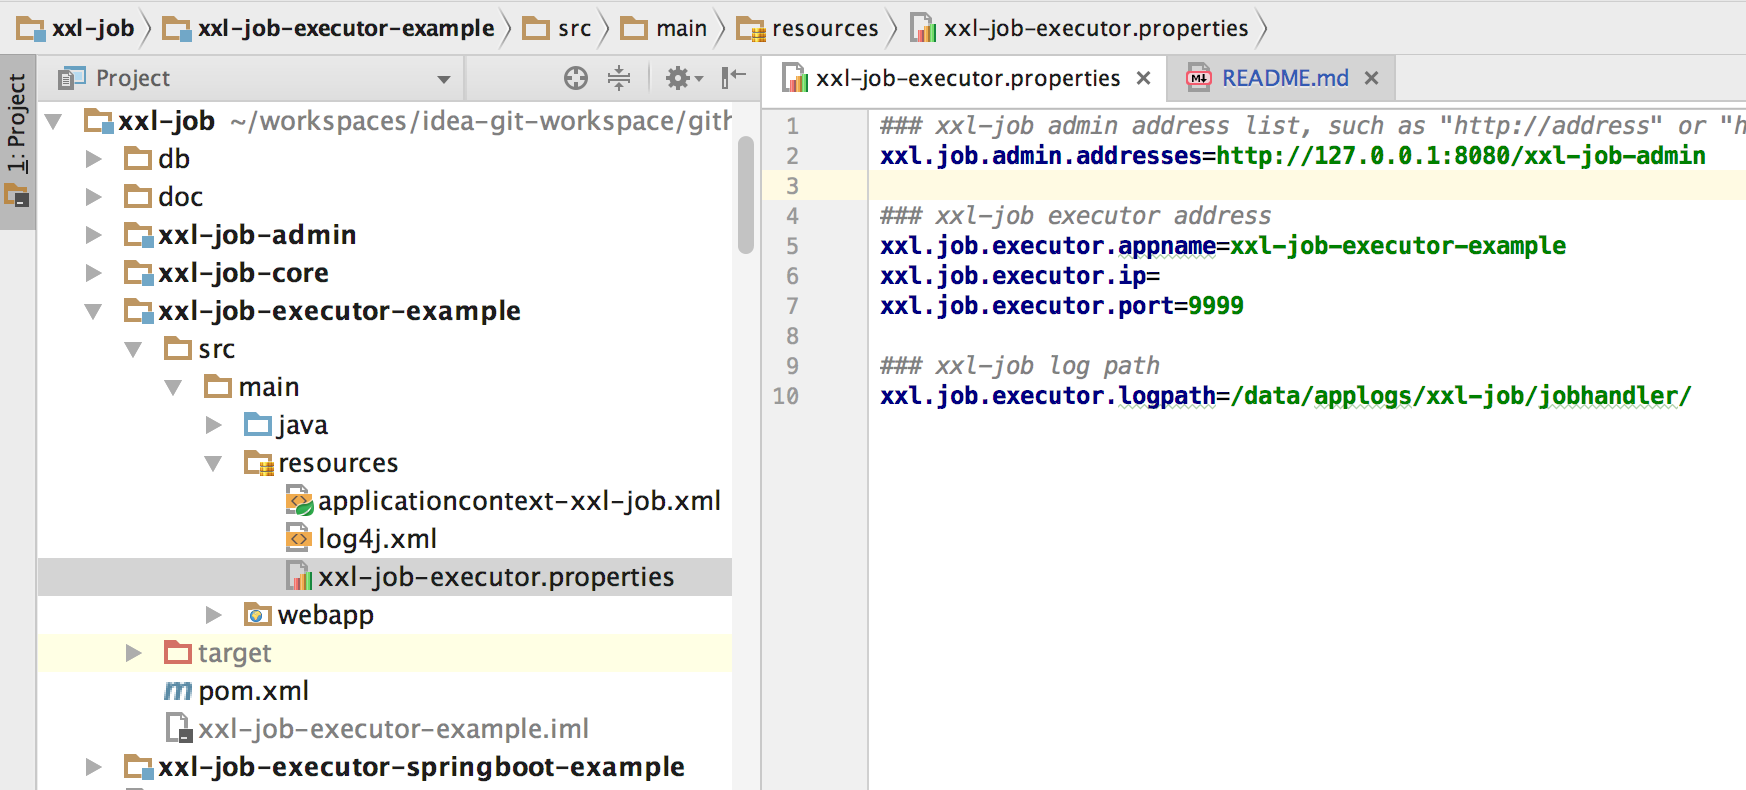Click the xxl-job-core module folder icon
The width and height of the screenshot is (1746, 790).
(138, 273)
